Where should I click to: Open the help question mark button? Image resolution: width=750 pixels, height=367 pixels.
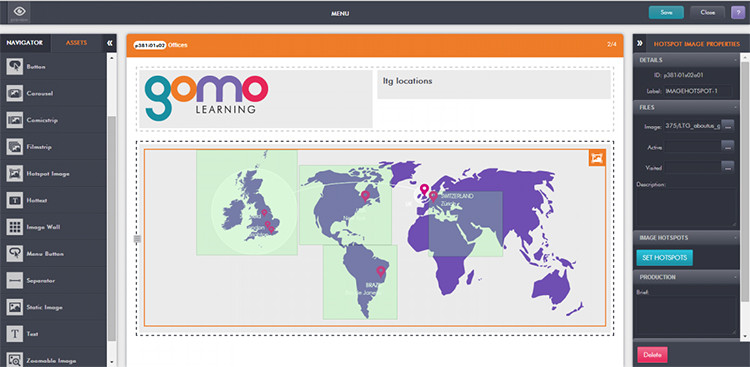point(738,13)
